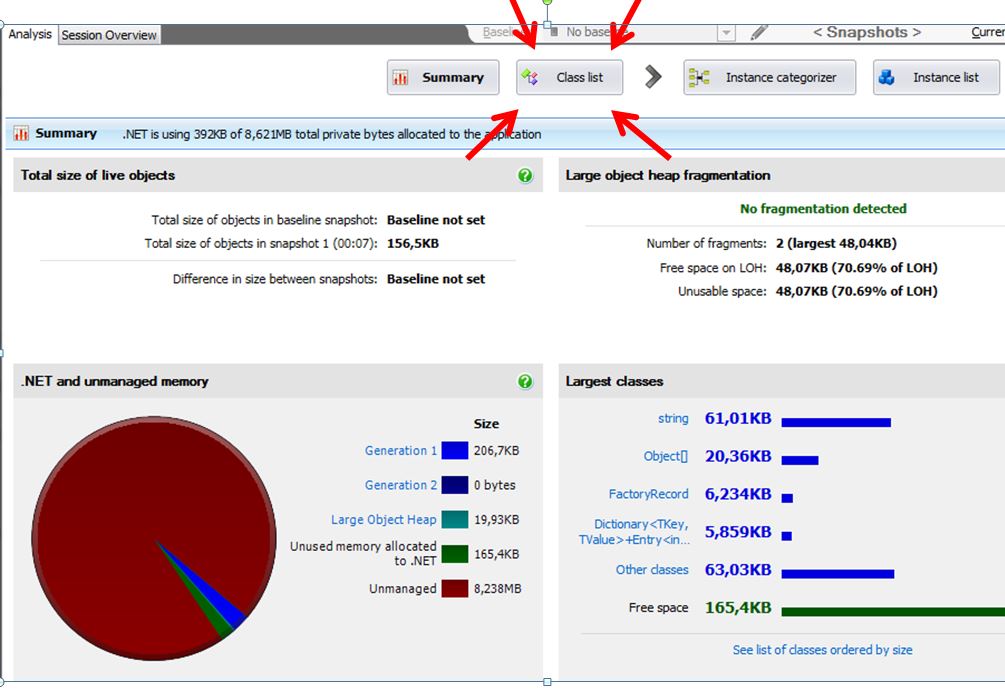
Task: Click the 63,03KB Other classes value
Action: pyautogui.click(x=738, y=570)
